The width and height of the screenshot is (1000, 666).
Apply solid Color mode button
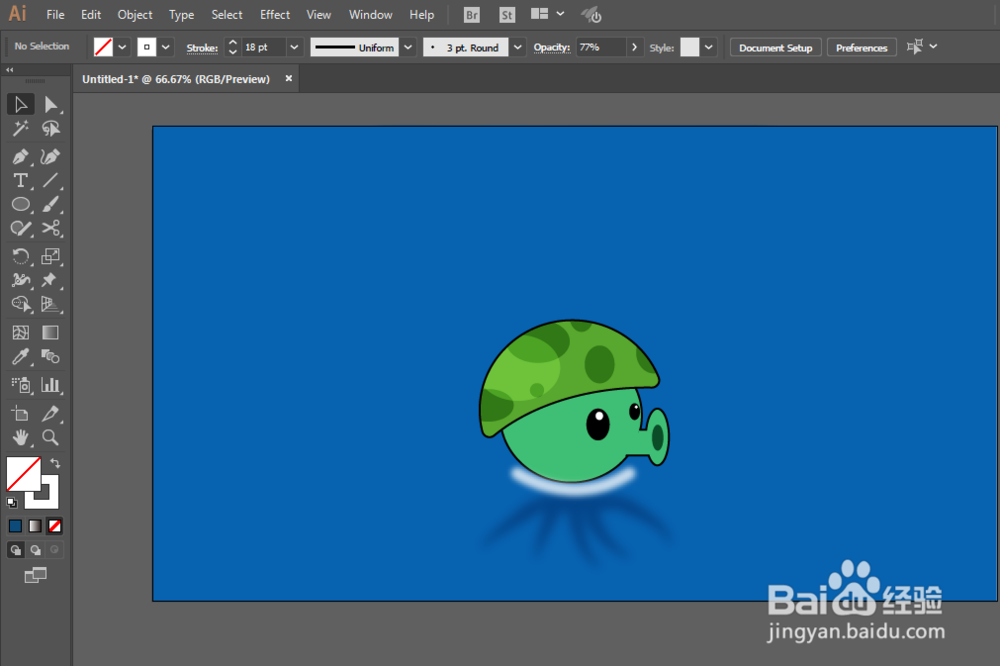coord(15,526)
